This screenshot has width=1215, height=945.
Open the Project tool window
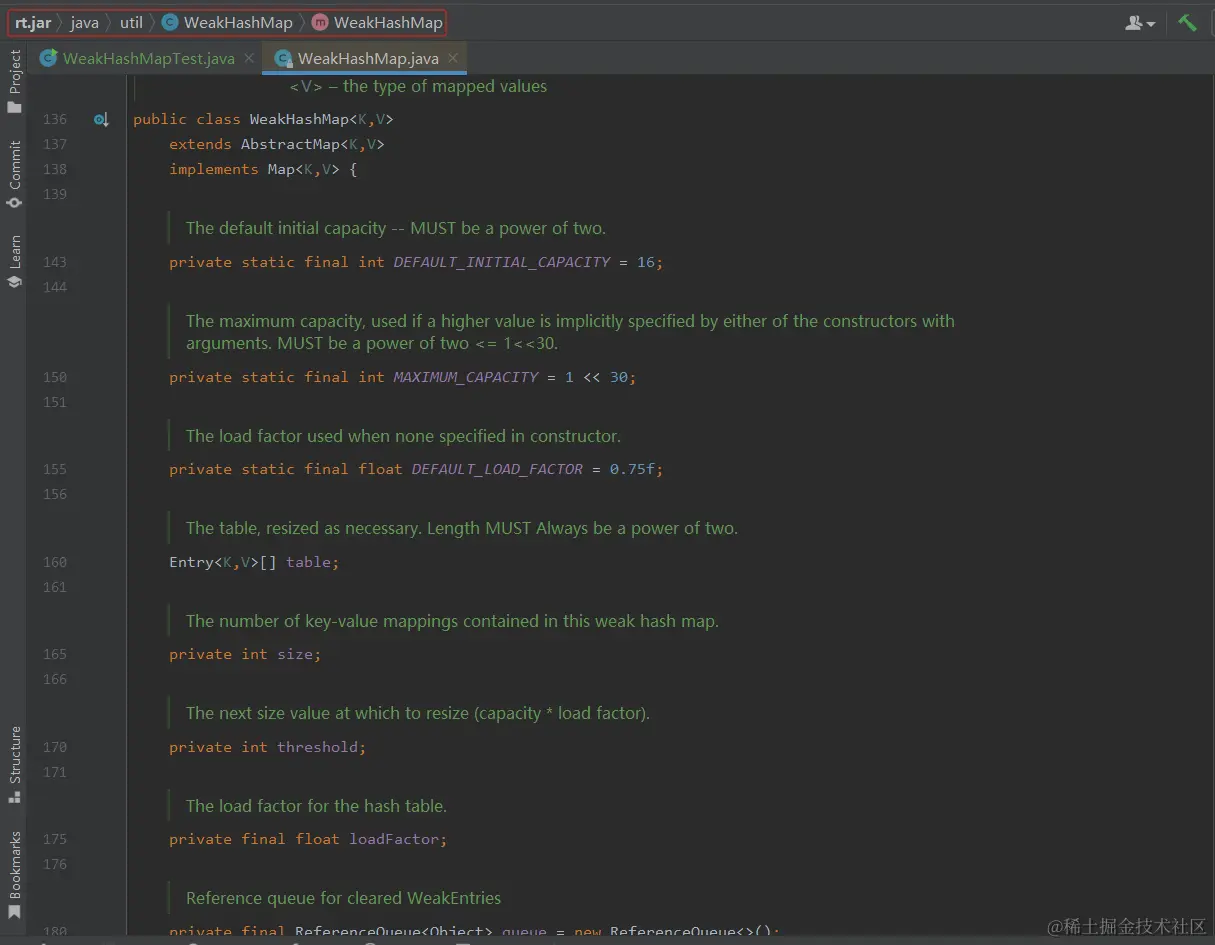coord(14,82)
